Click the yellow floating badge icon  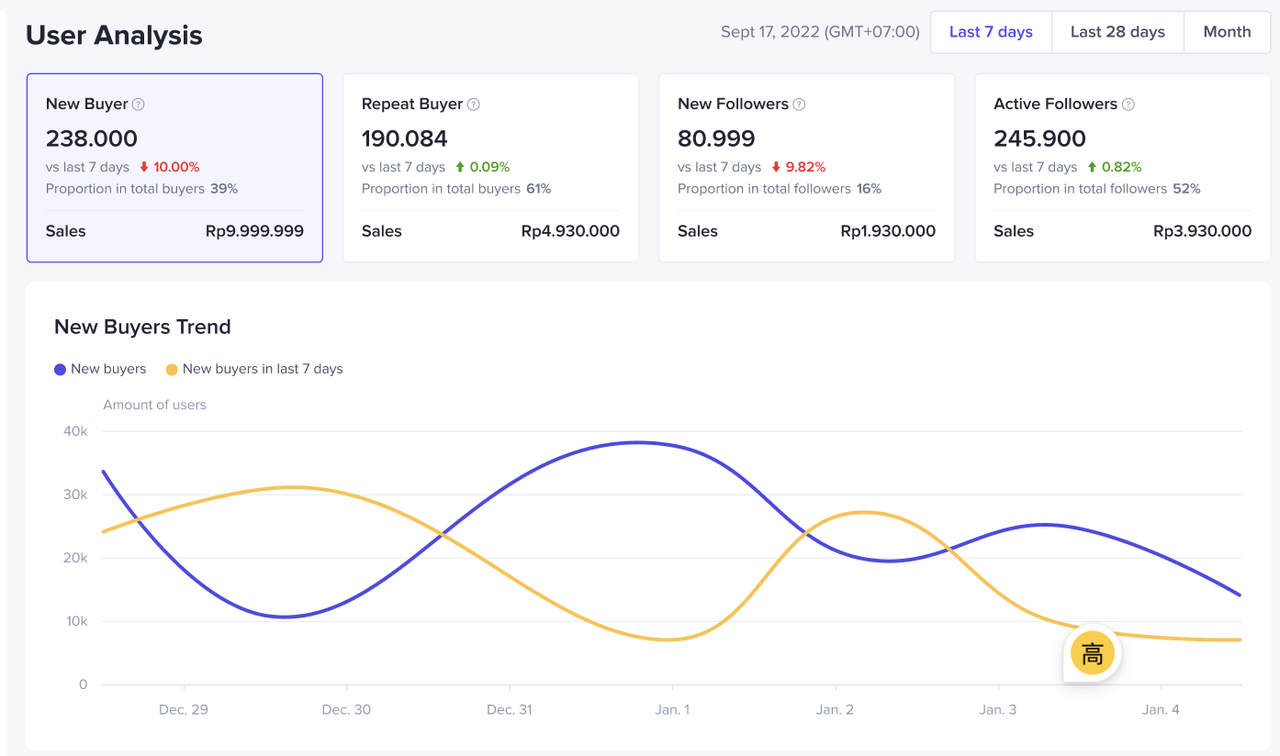pyautogui.click(x=1092, y=654)
